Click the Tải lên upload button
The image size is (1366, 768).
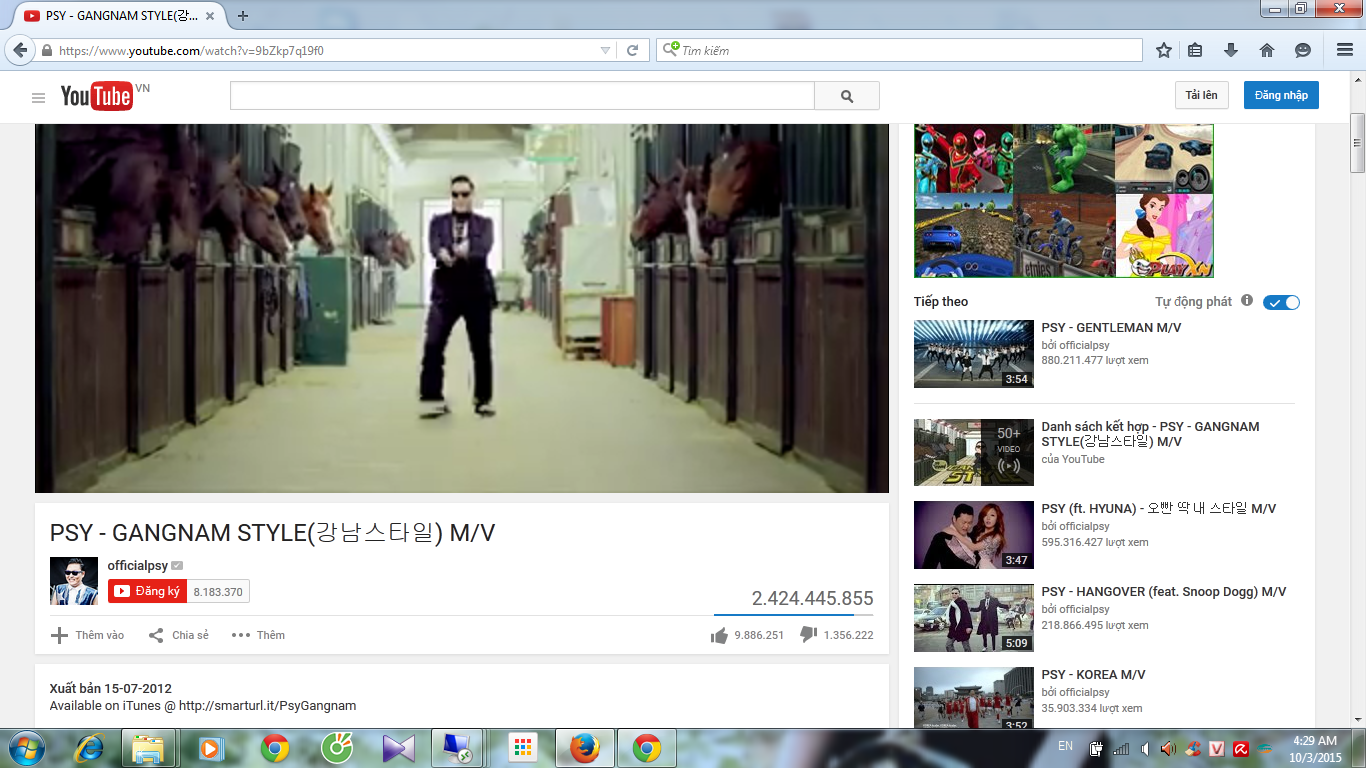click(1201, 95)
